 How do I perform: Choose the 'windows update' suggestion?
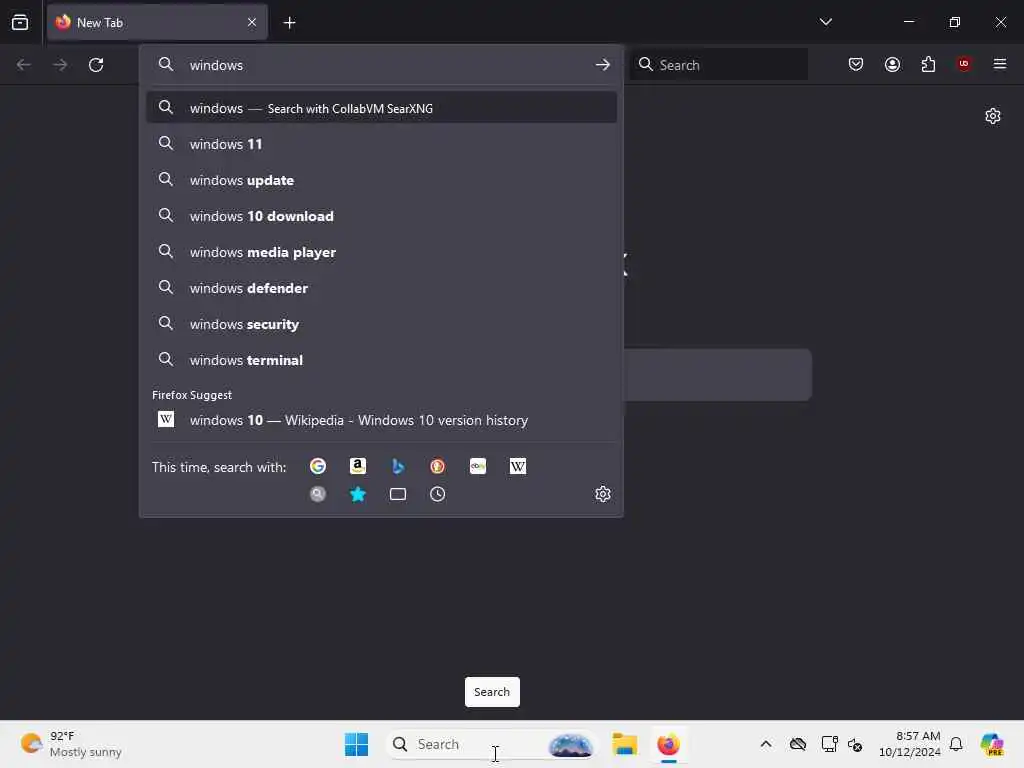pos(382,180)
